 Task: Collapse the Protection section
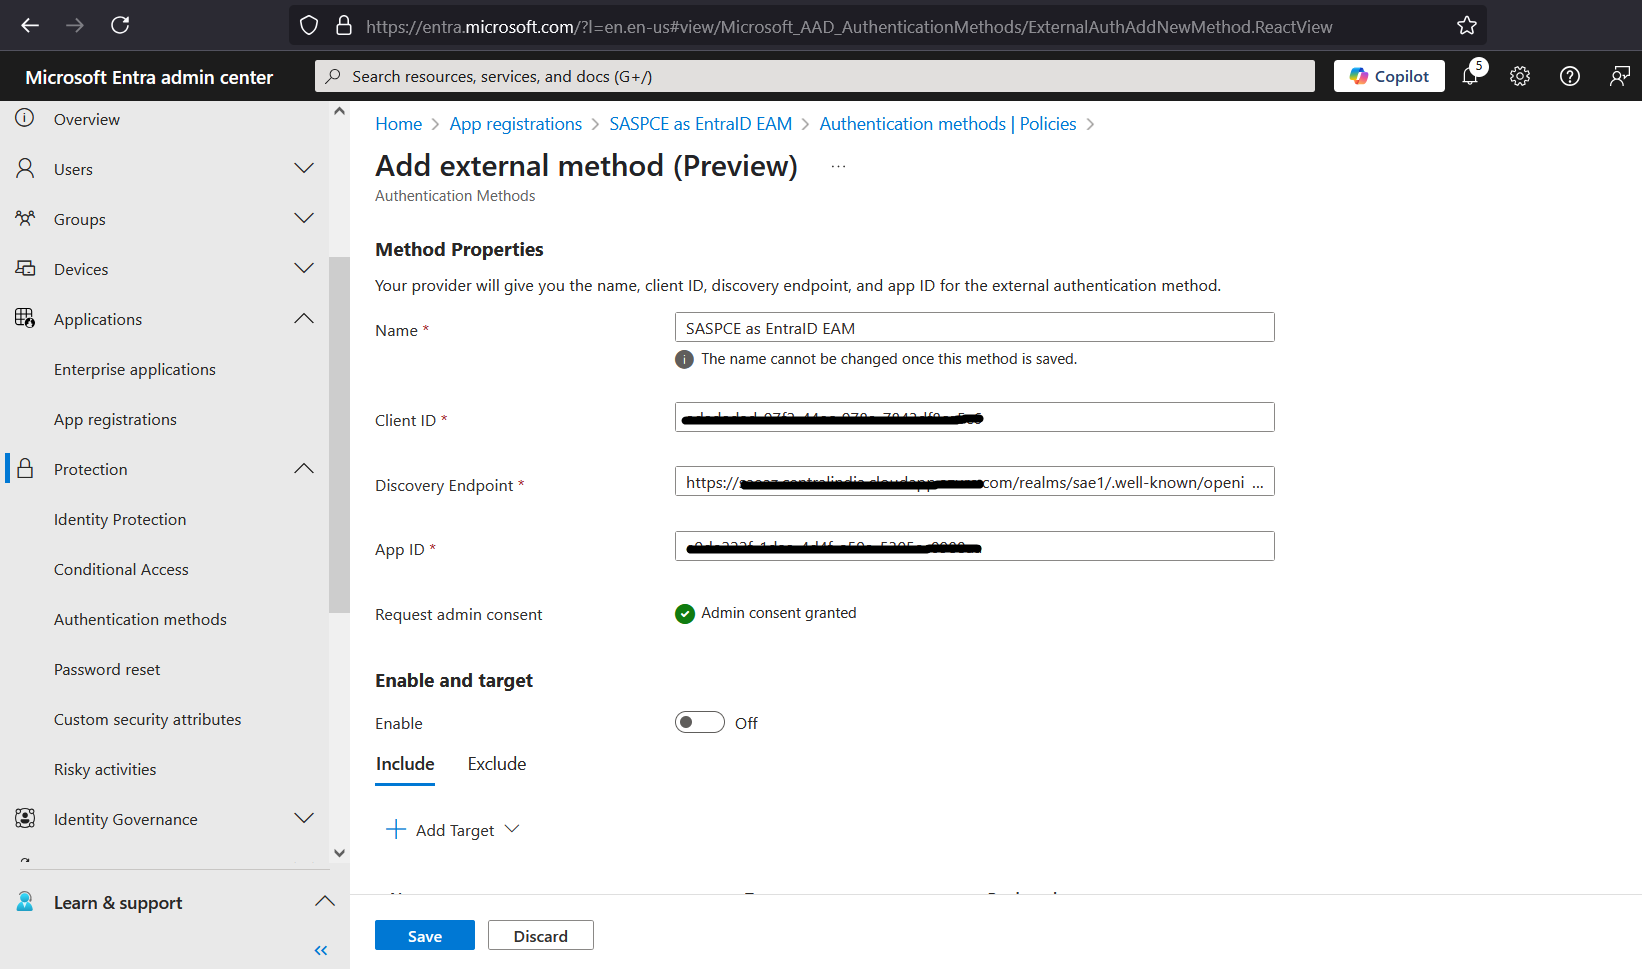(x=304, y=469)
